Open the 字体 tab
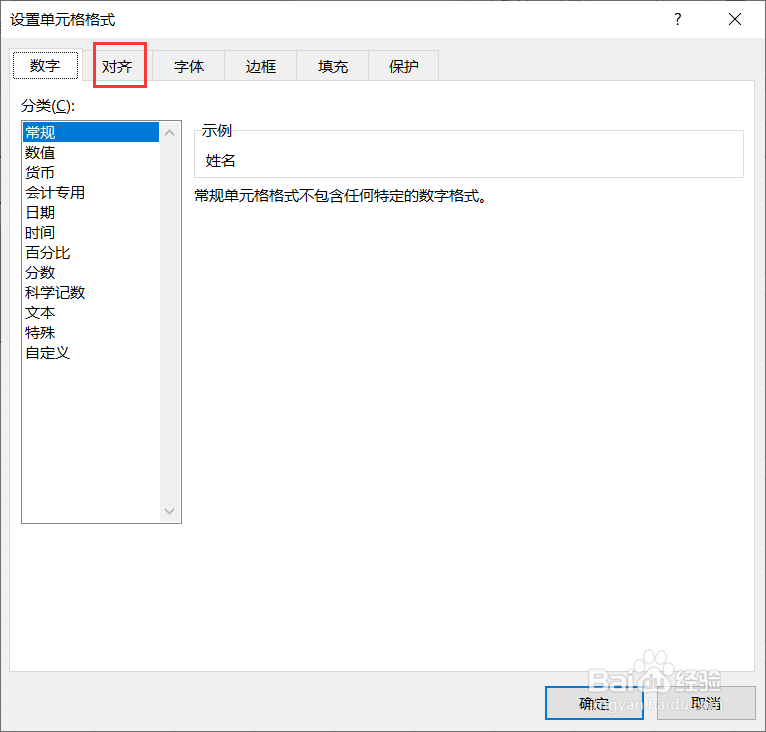 point(189,66)
